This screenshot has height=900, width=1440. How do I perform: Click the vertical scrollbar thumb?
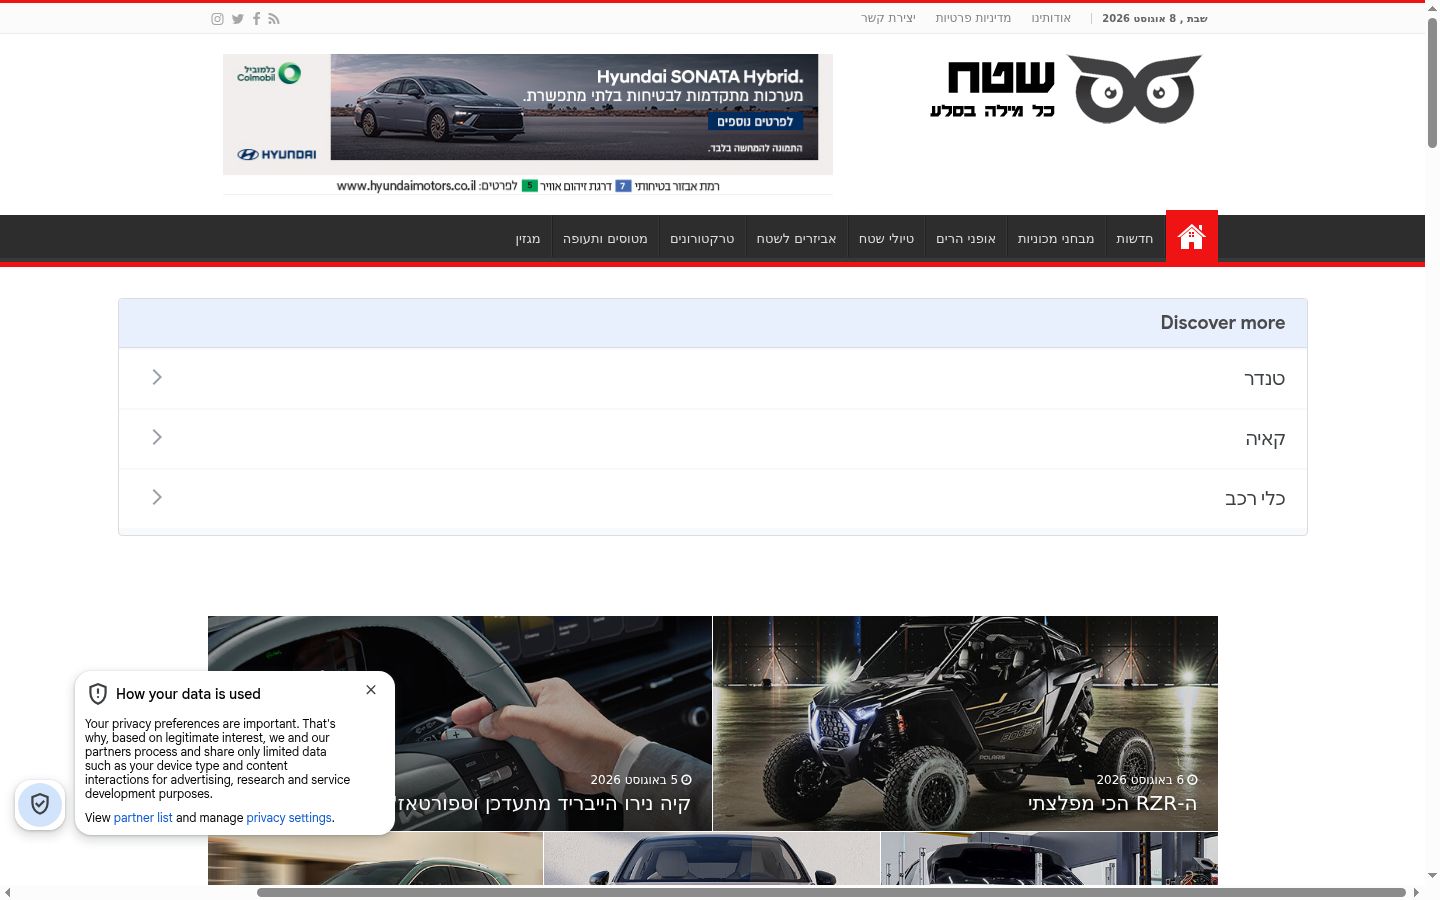1432,83
